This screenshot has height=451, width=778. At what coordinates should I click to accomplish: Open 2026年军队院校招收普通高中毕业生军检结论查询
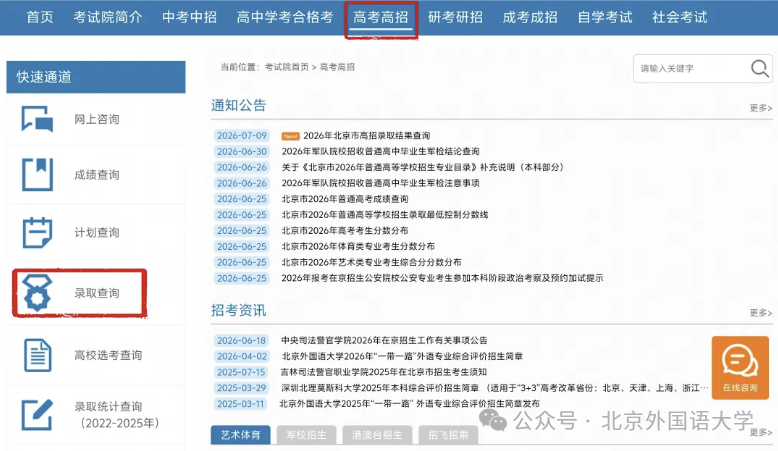[x=381, y=151]
